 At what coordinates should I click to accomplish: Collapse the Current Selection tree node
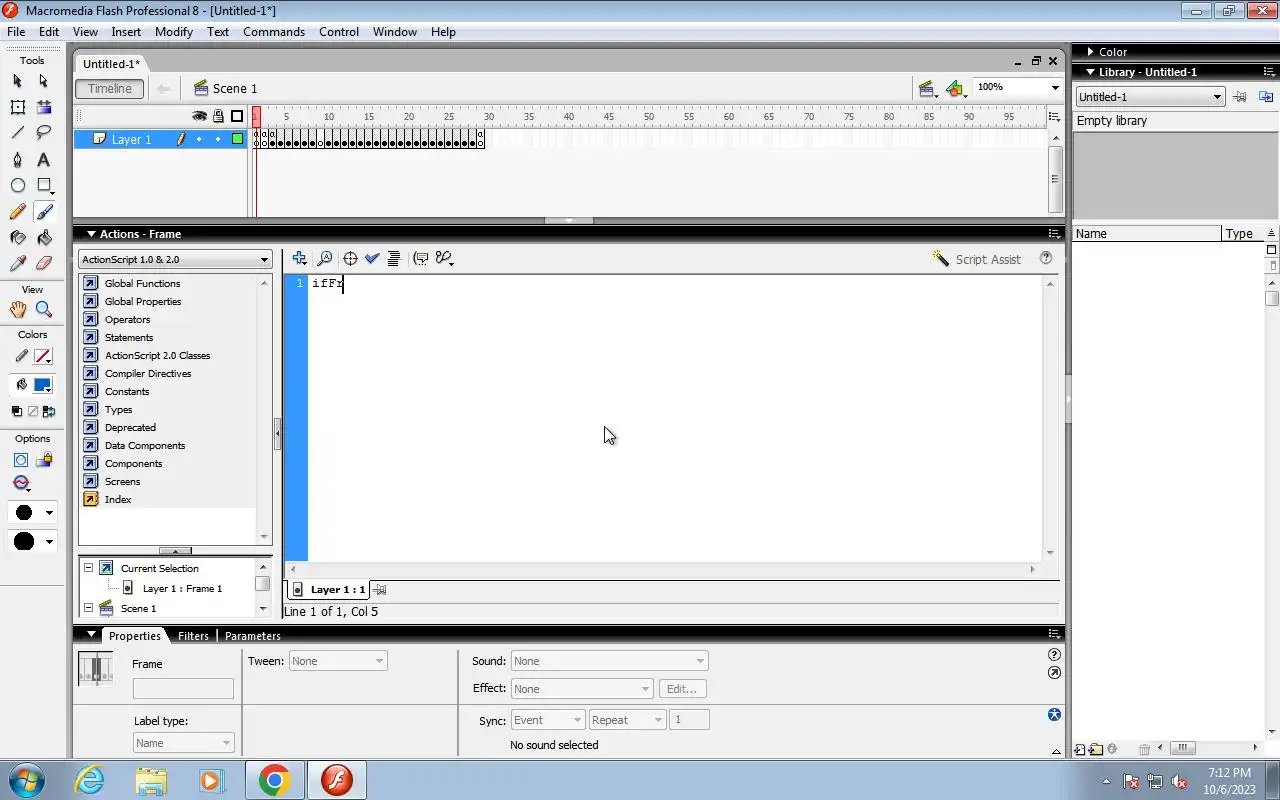pyautogui.click(x=88, y=568)
